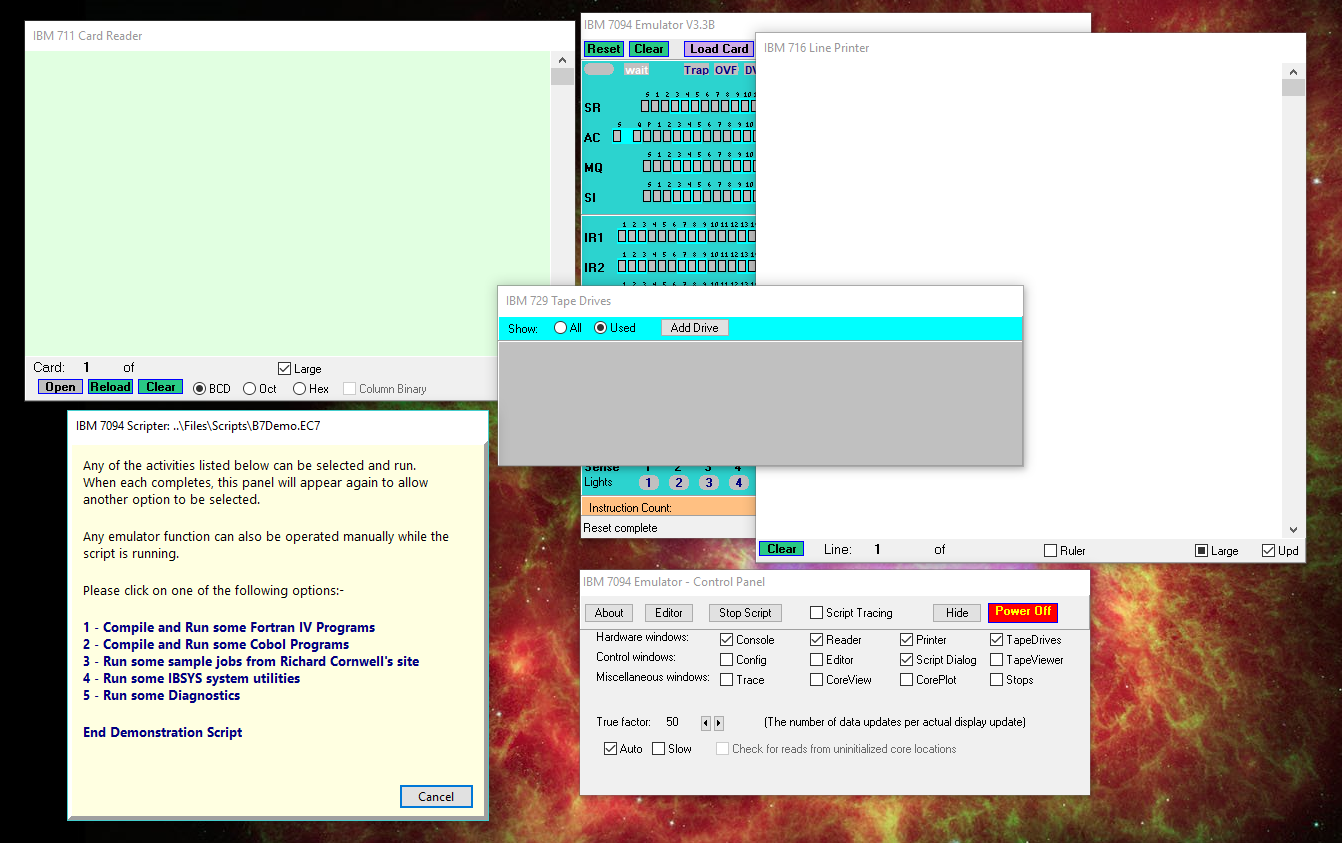Viewport: 1342px width, 843px height.
Task: Enable the TapeViewer checkbox
Action: 997,660
